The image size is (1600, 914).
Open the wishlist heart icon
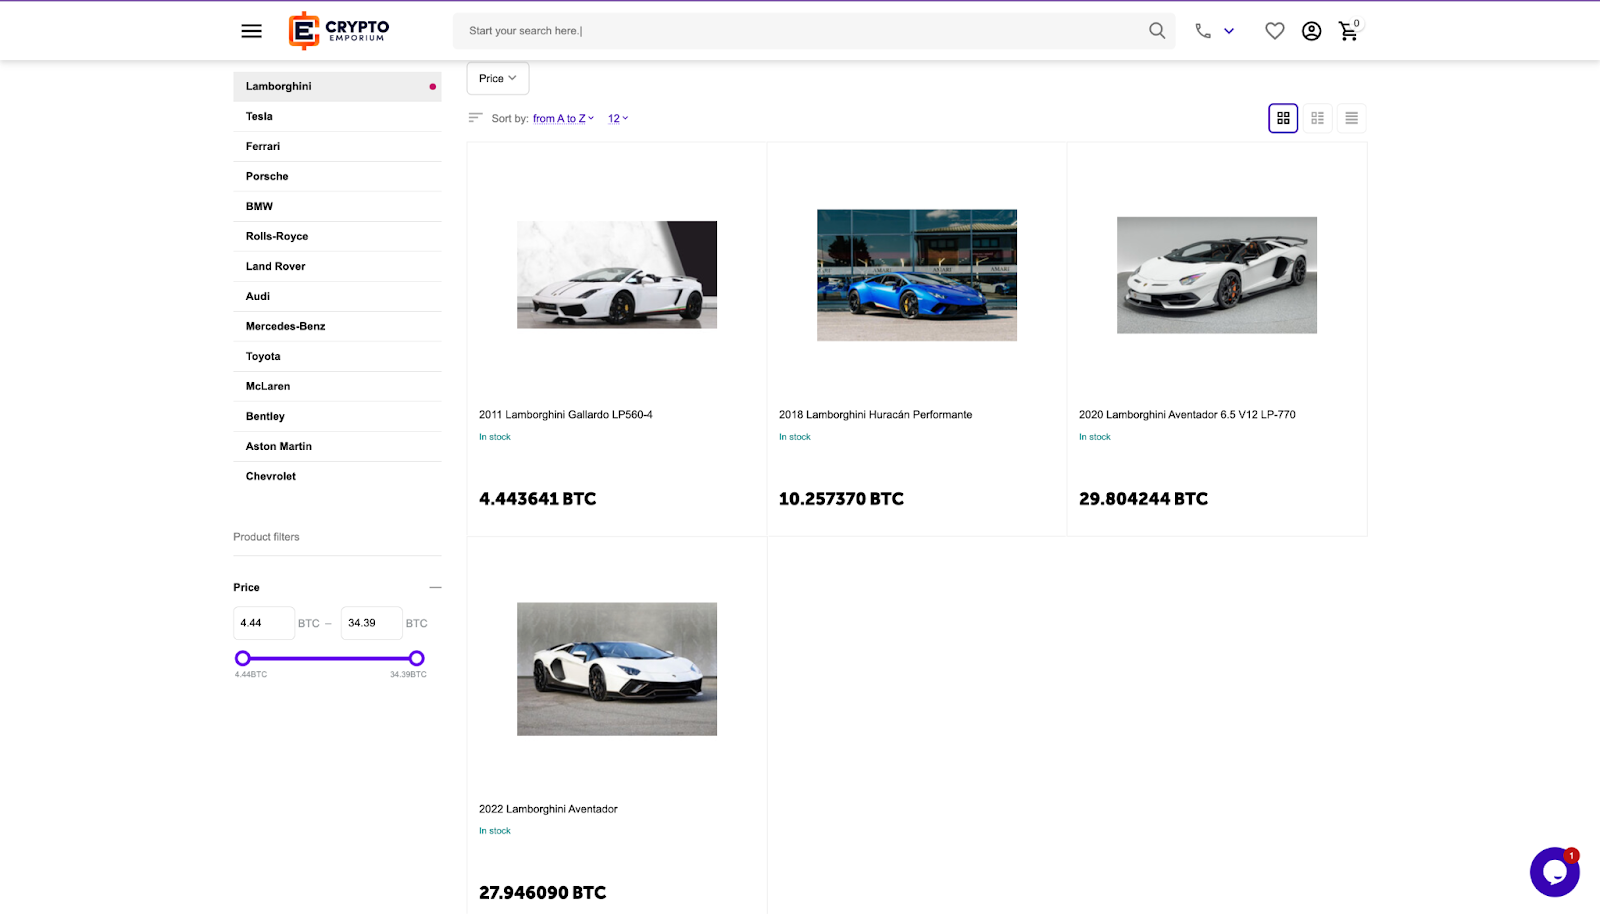click(1274, 31)
